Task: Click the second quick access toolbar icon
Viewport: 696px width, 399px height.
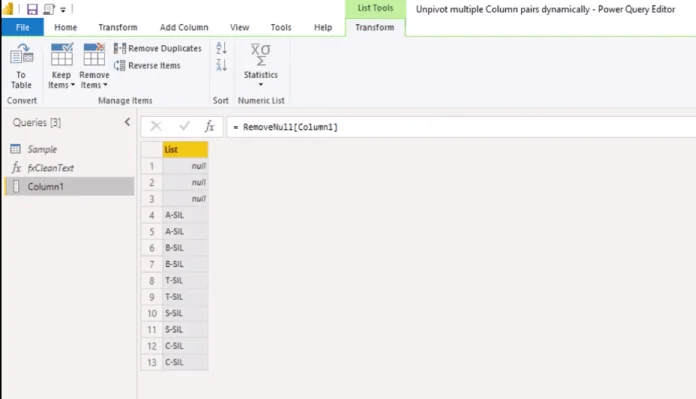Action: click(x=49, y=9)
